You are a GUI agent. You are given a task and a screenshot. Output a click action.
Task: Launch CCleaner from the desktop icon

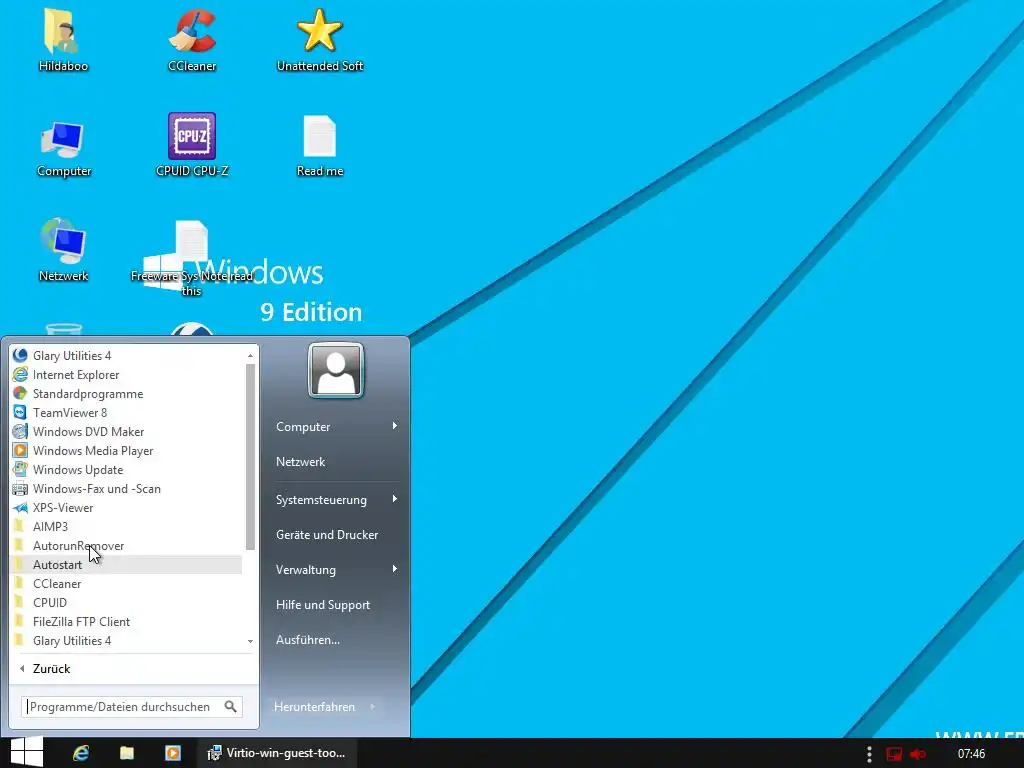point(192,40)
